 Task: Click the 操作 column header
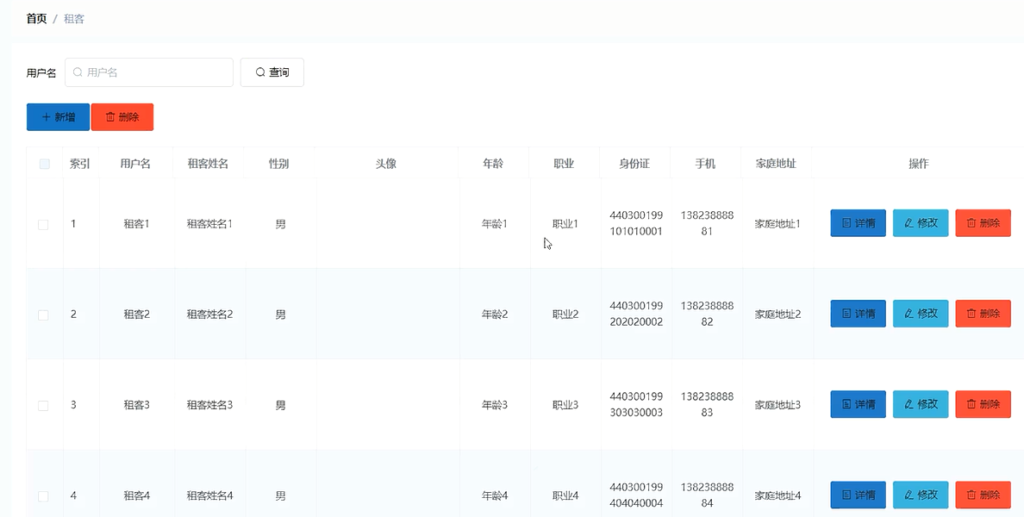pyautogui.click(x=918, y=164)
